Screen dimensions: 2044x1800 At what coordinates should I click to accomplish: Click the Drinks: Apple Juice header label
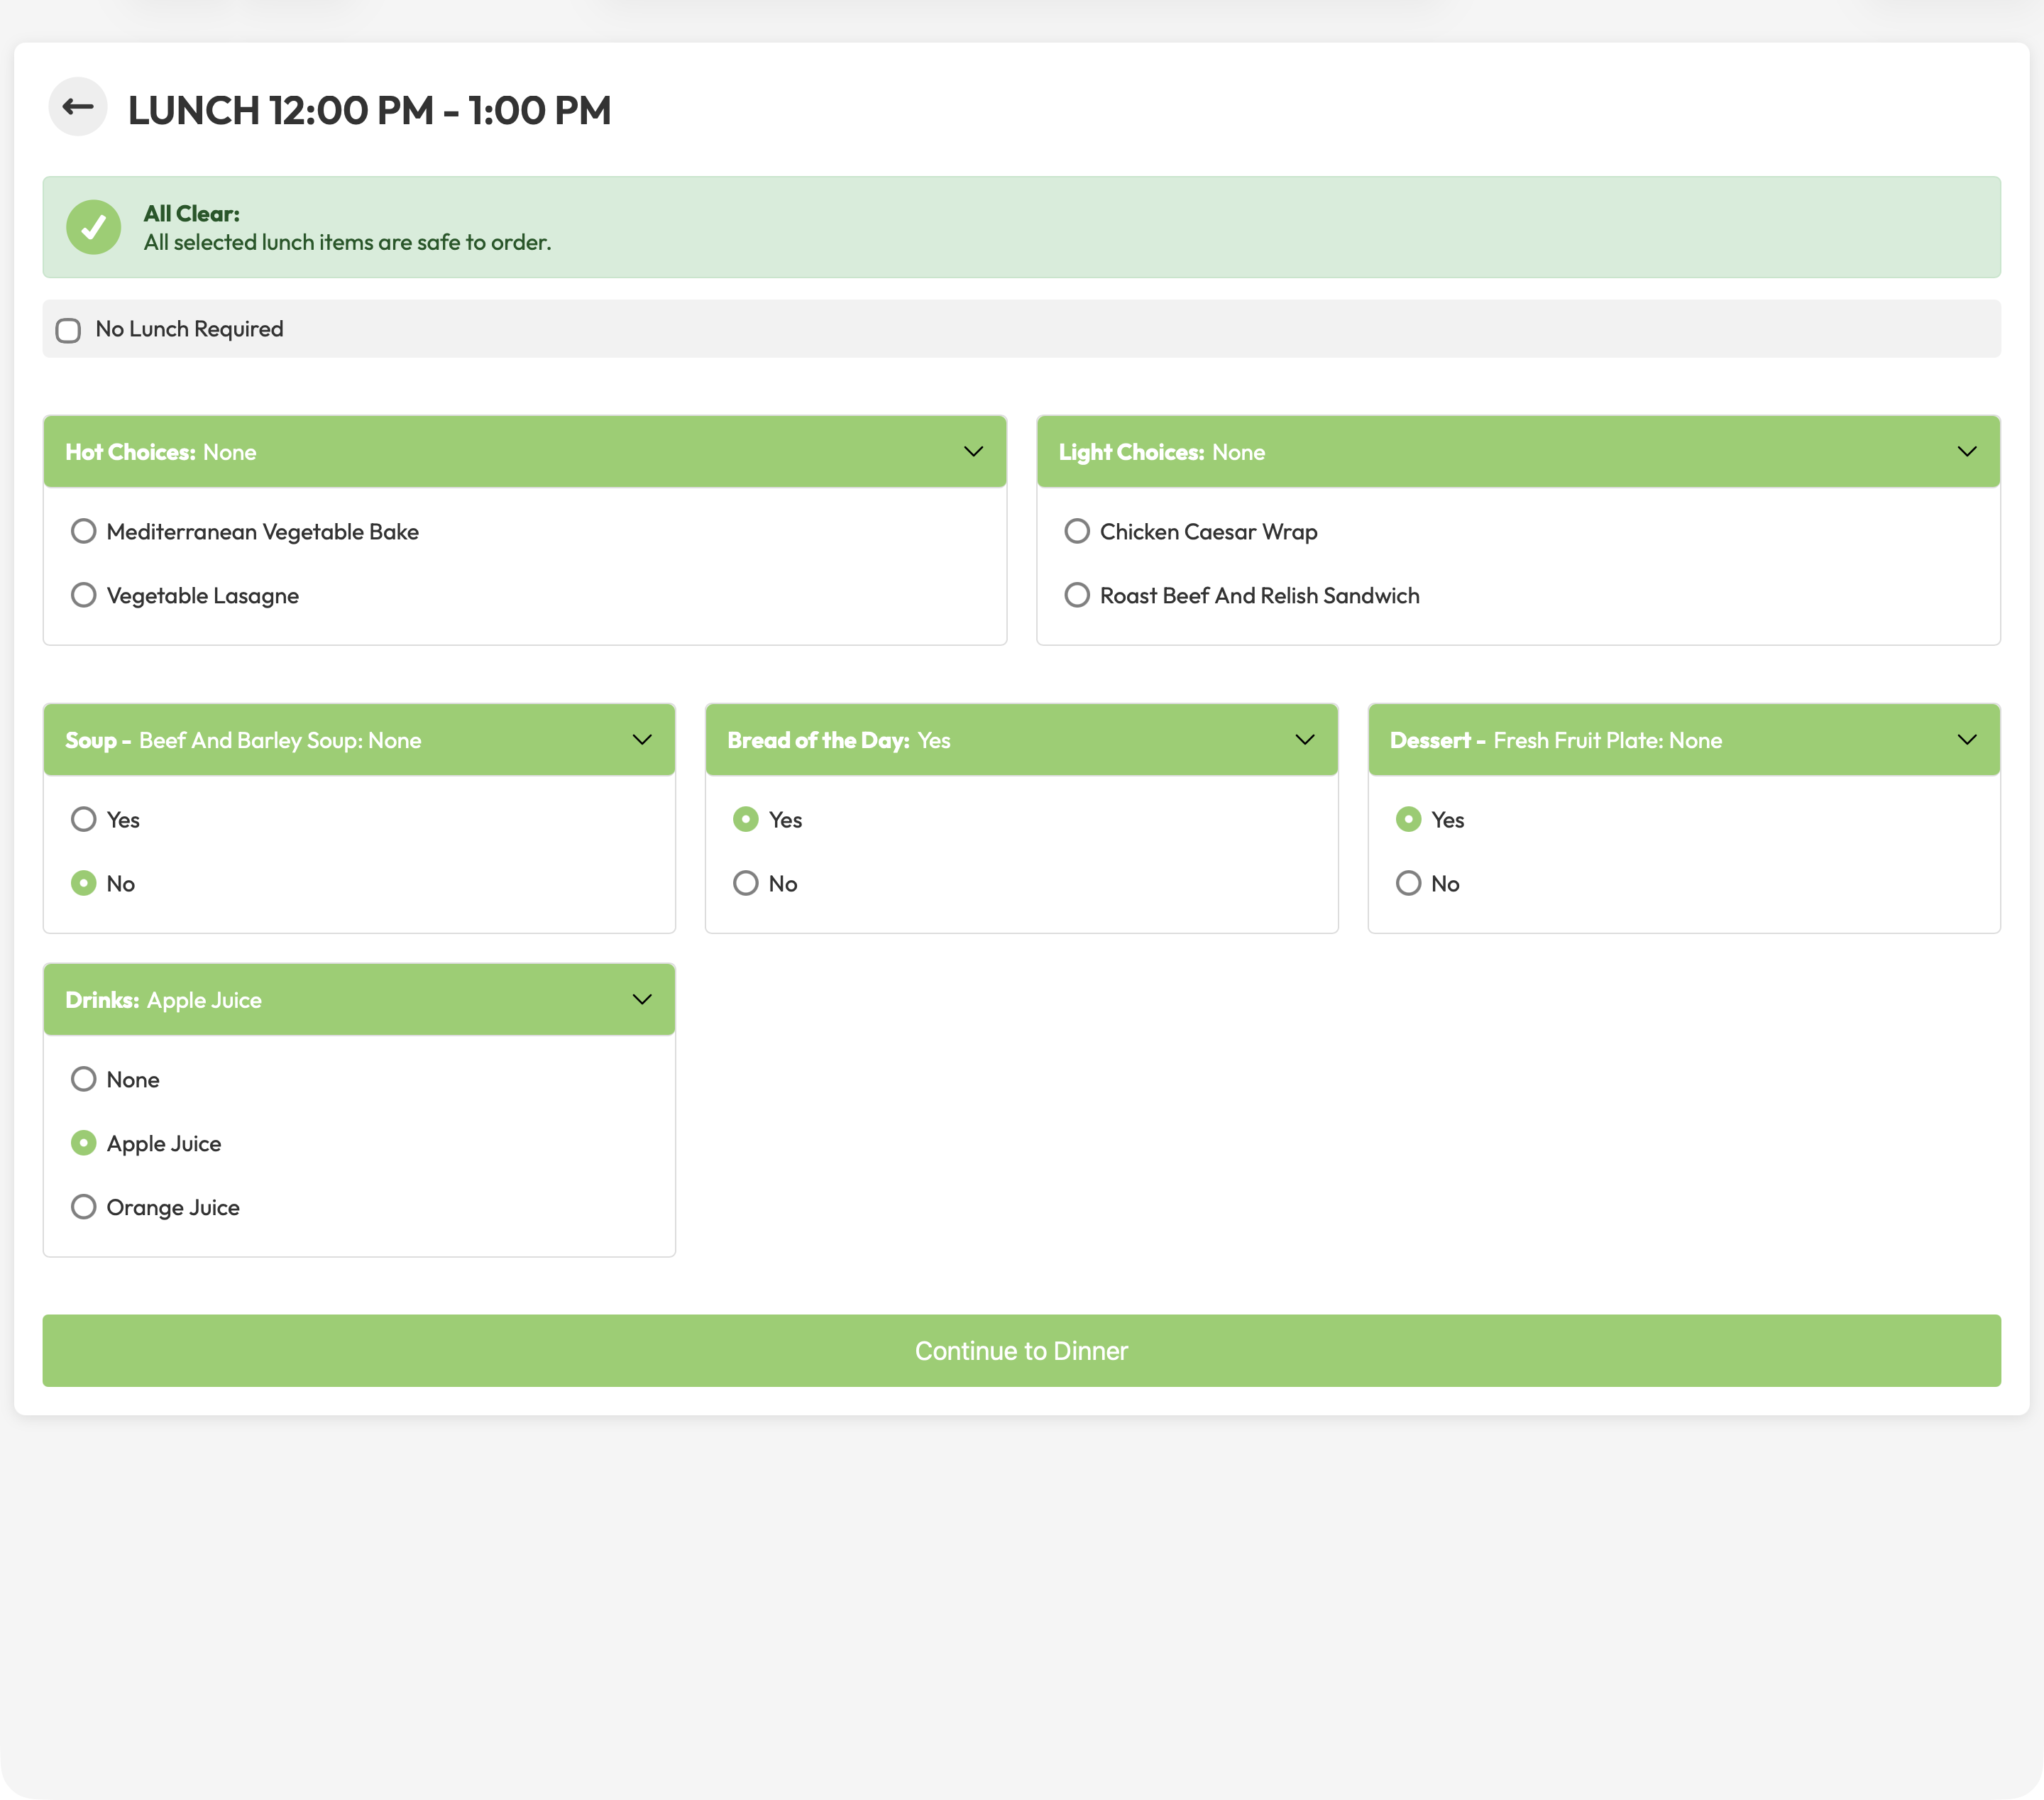pyautogui.click(x=164, y=1000)
